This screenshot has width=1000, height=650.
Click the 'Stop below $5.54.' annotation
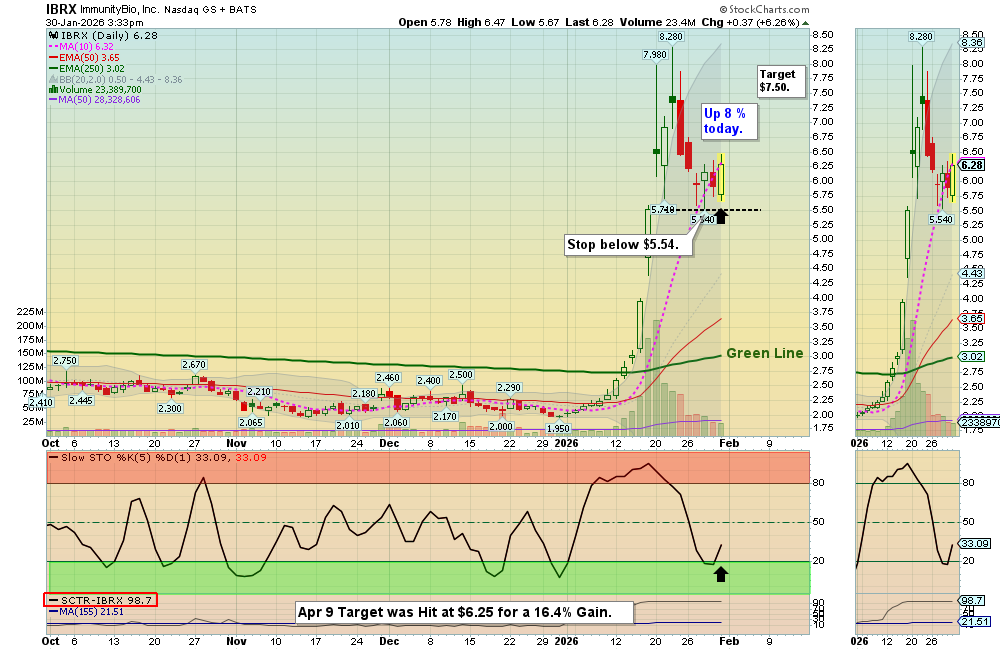[x=624, y=244]
